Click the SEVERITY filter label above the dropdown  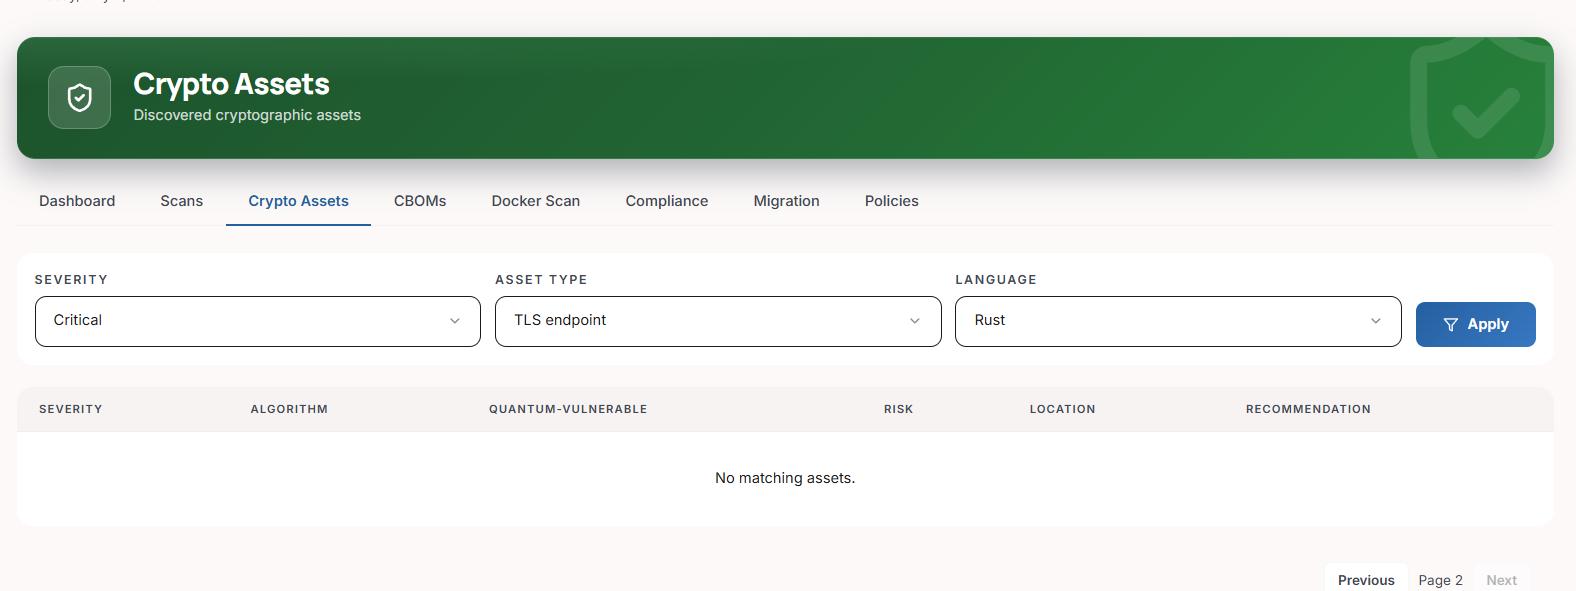(71, 280)
